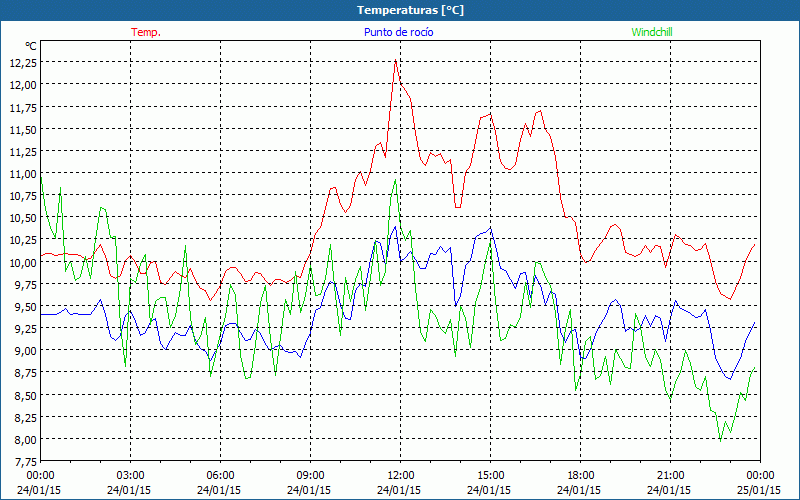The image size is (800, 500).
Task: Select the 11,75 y-axis value
Action: [x=23, y=107]
